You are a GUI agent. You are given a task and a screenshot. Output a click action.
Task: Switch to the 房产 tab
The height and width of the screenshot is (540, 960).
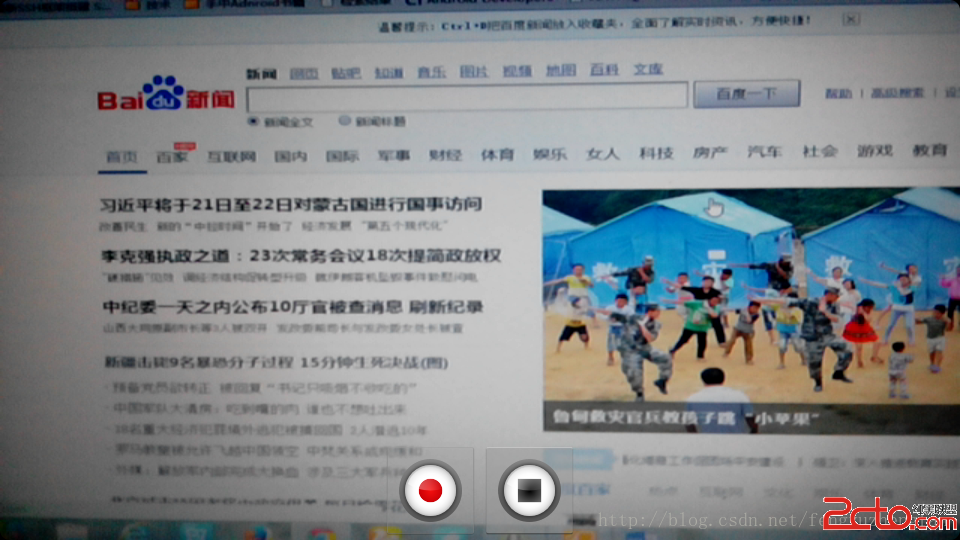710,152
